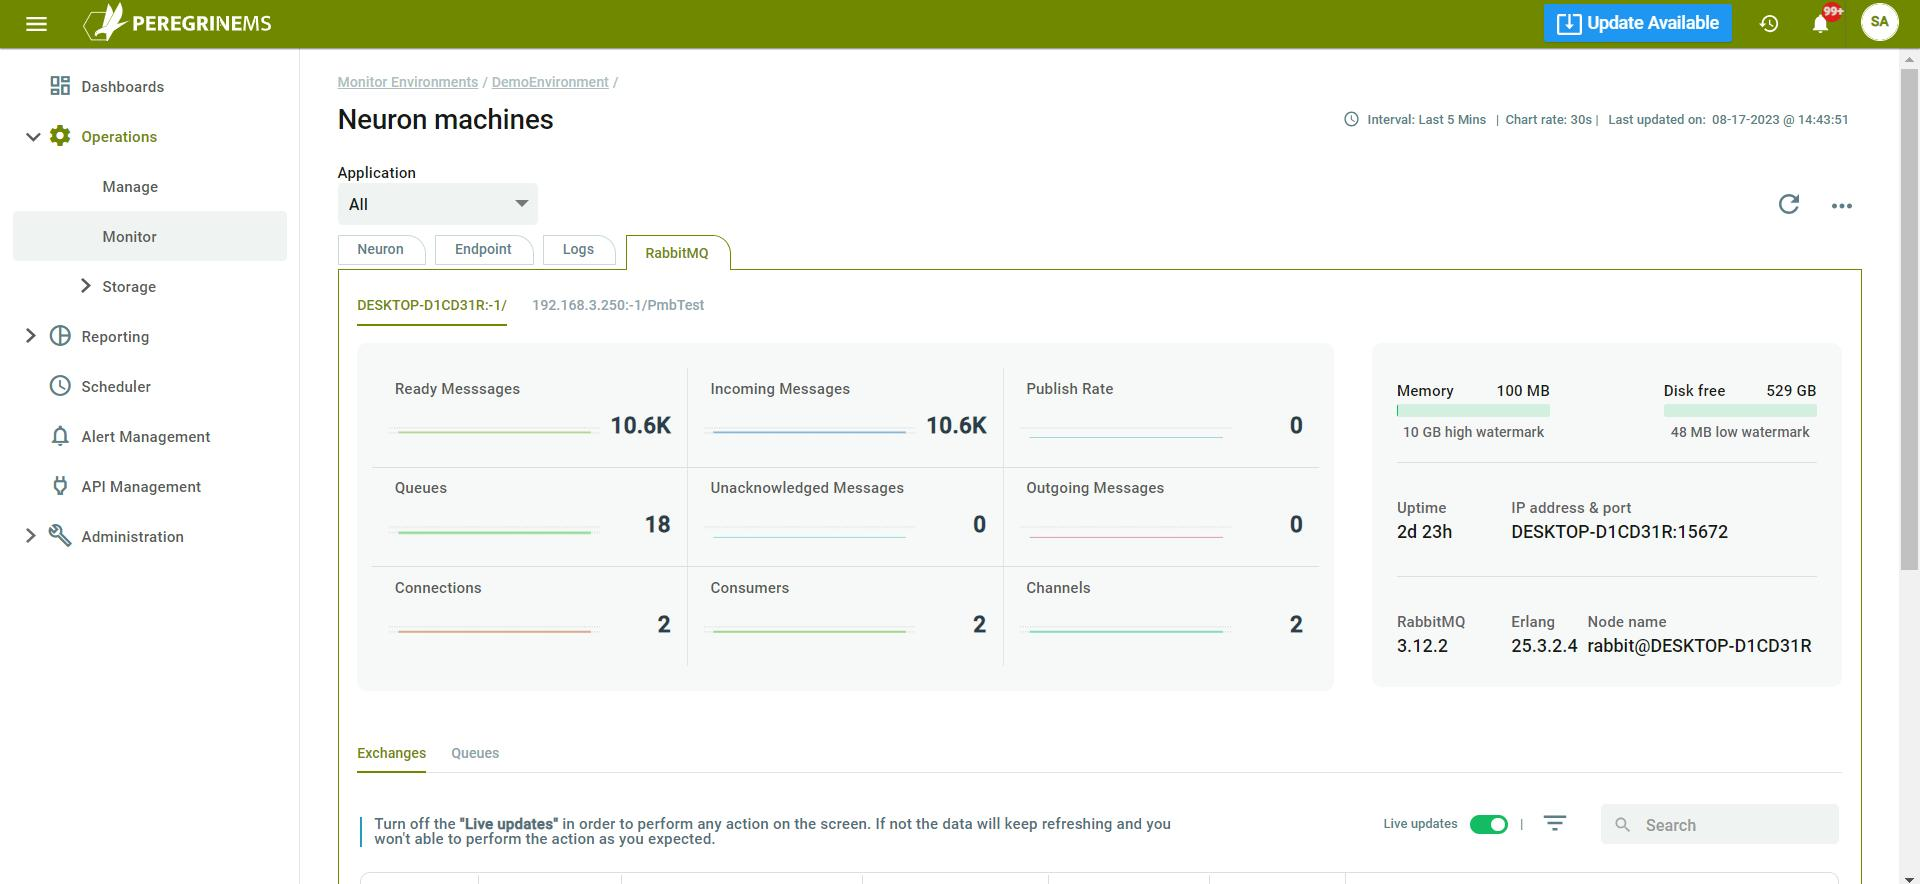
Task: Click the interval clock icon
Action: 1351,119
